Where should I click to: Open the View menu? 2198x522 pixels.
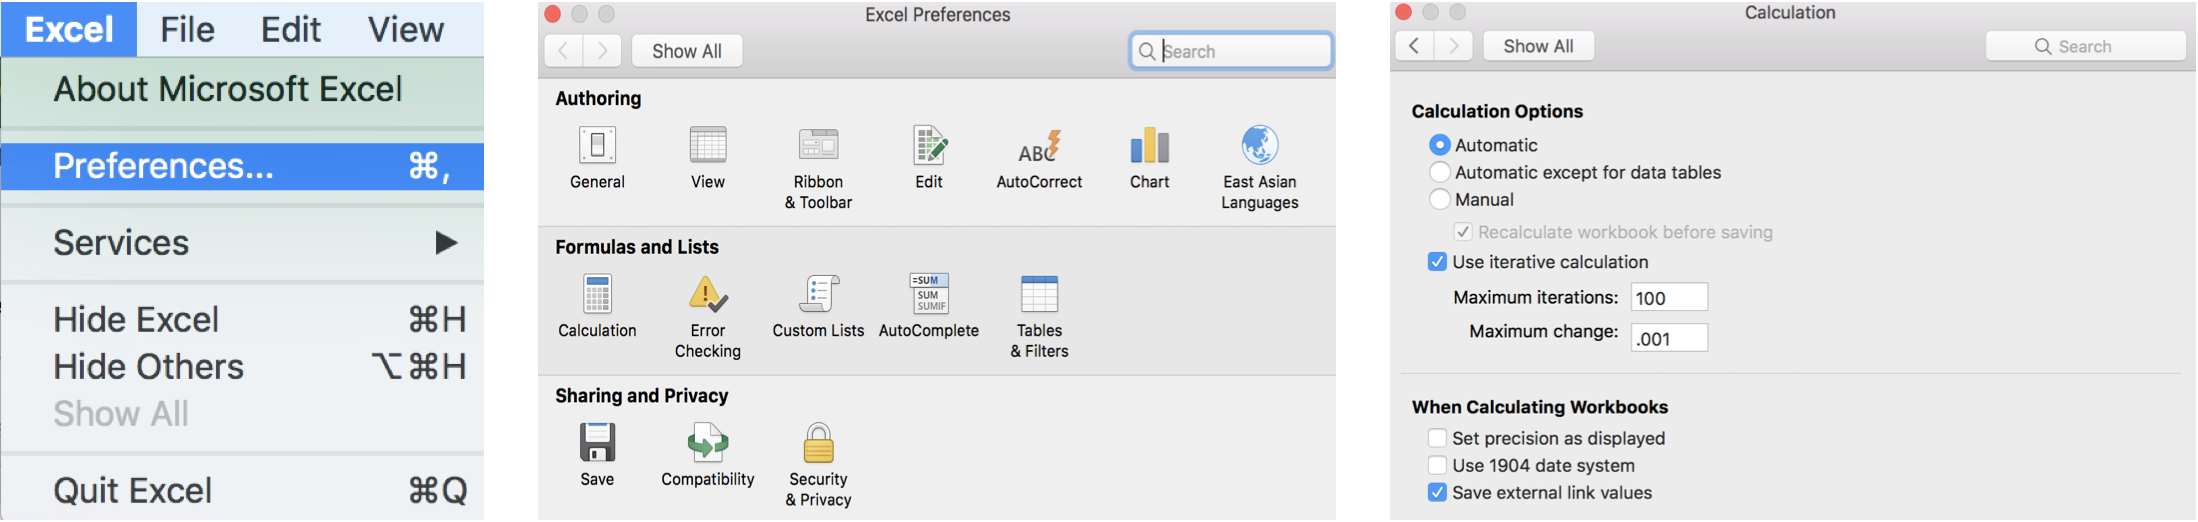[405, 29]
